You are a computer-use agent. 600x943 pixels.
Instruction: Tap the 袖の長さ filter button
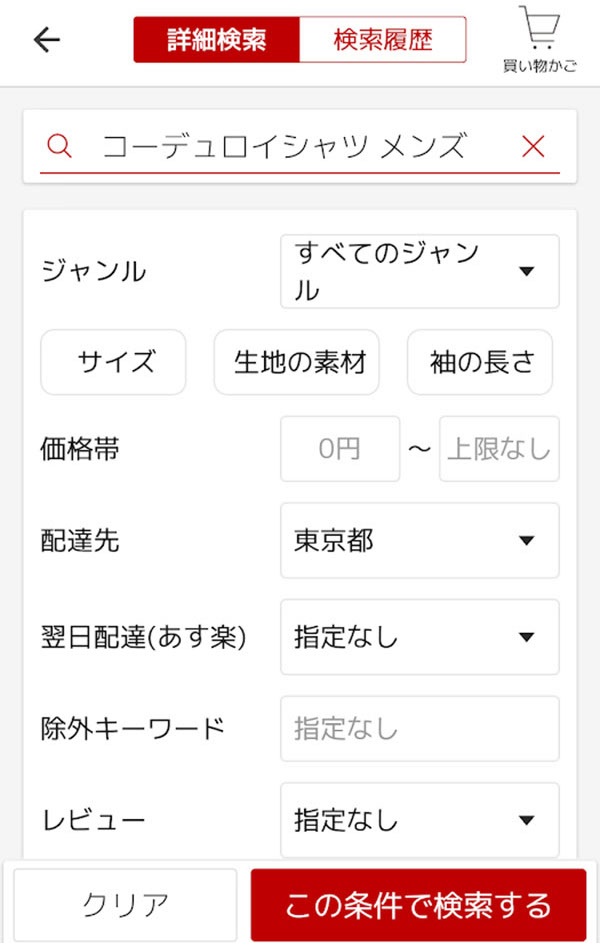point(480,362)
